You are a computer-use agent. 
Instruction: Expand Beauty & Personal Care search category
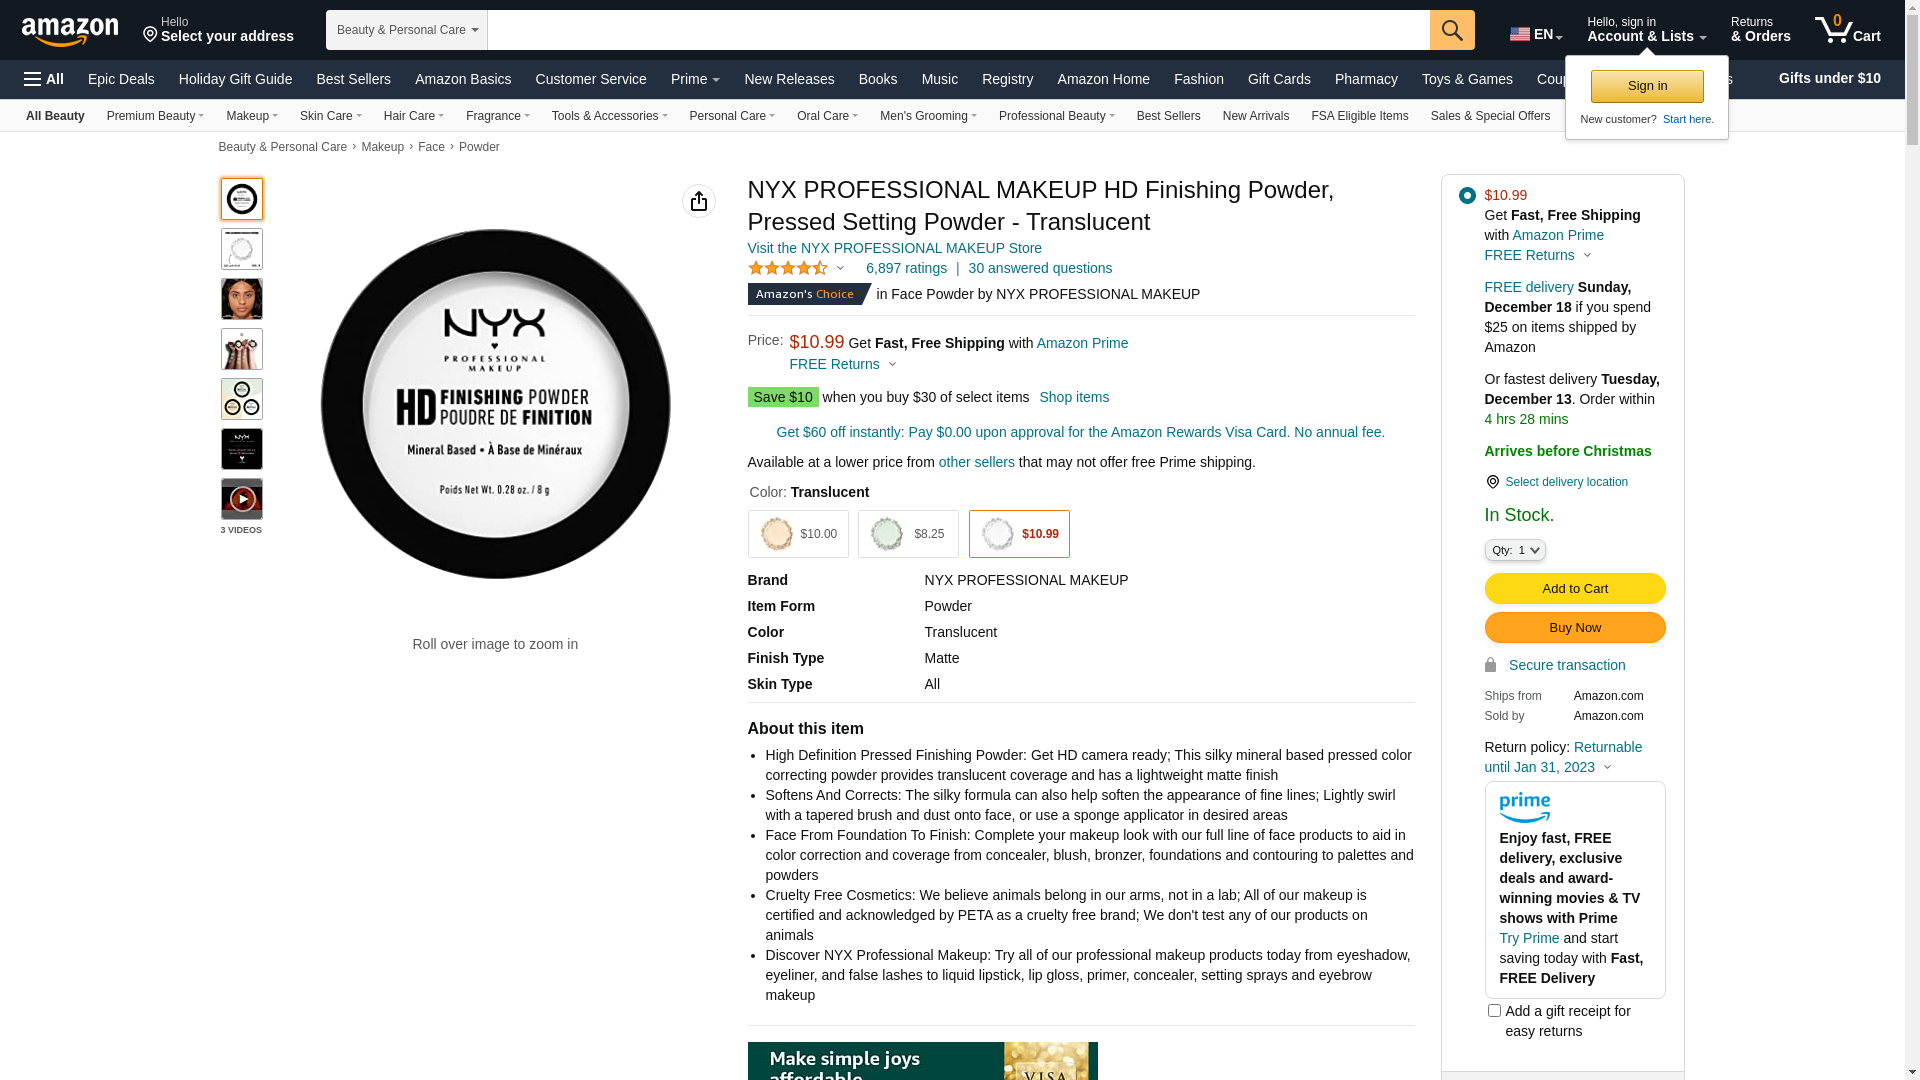pos(406,30)
